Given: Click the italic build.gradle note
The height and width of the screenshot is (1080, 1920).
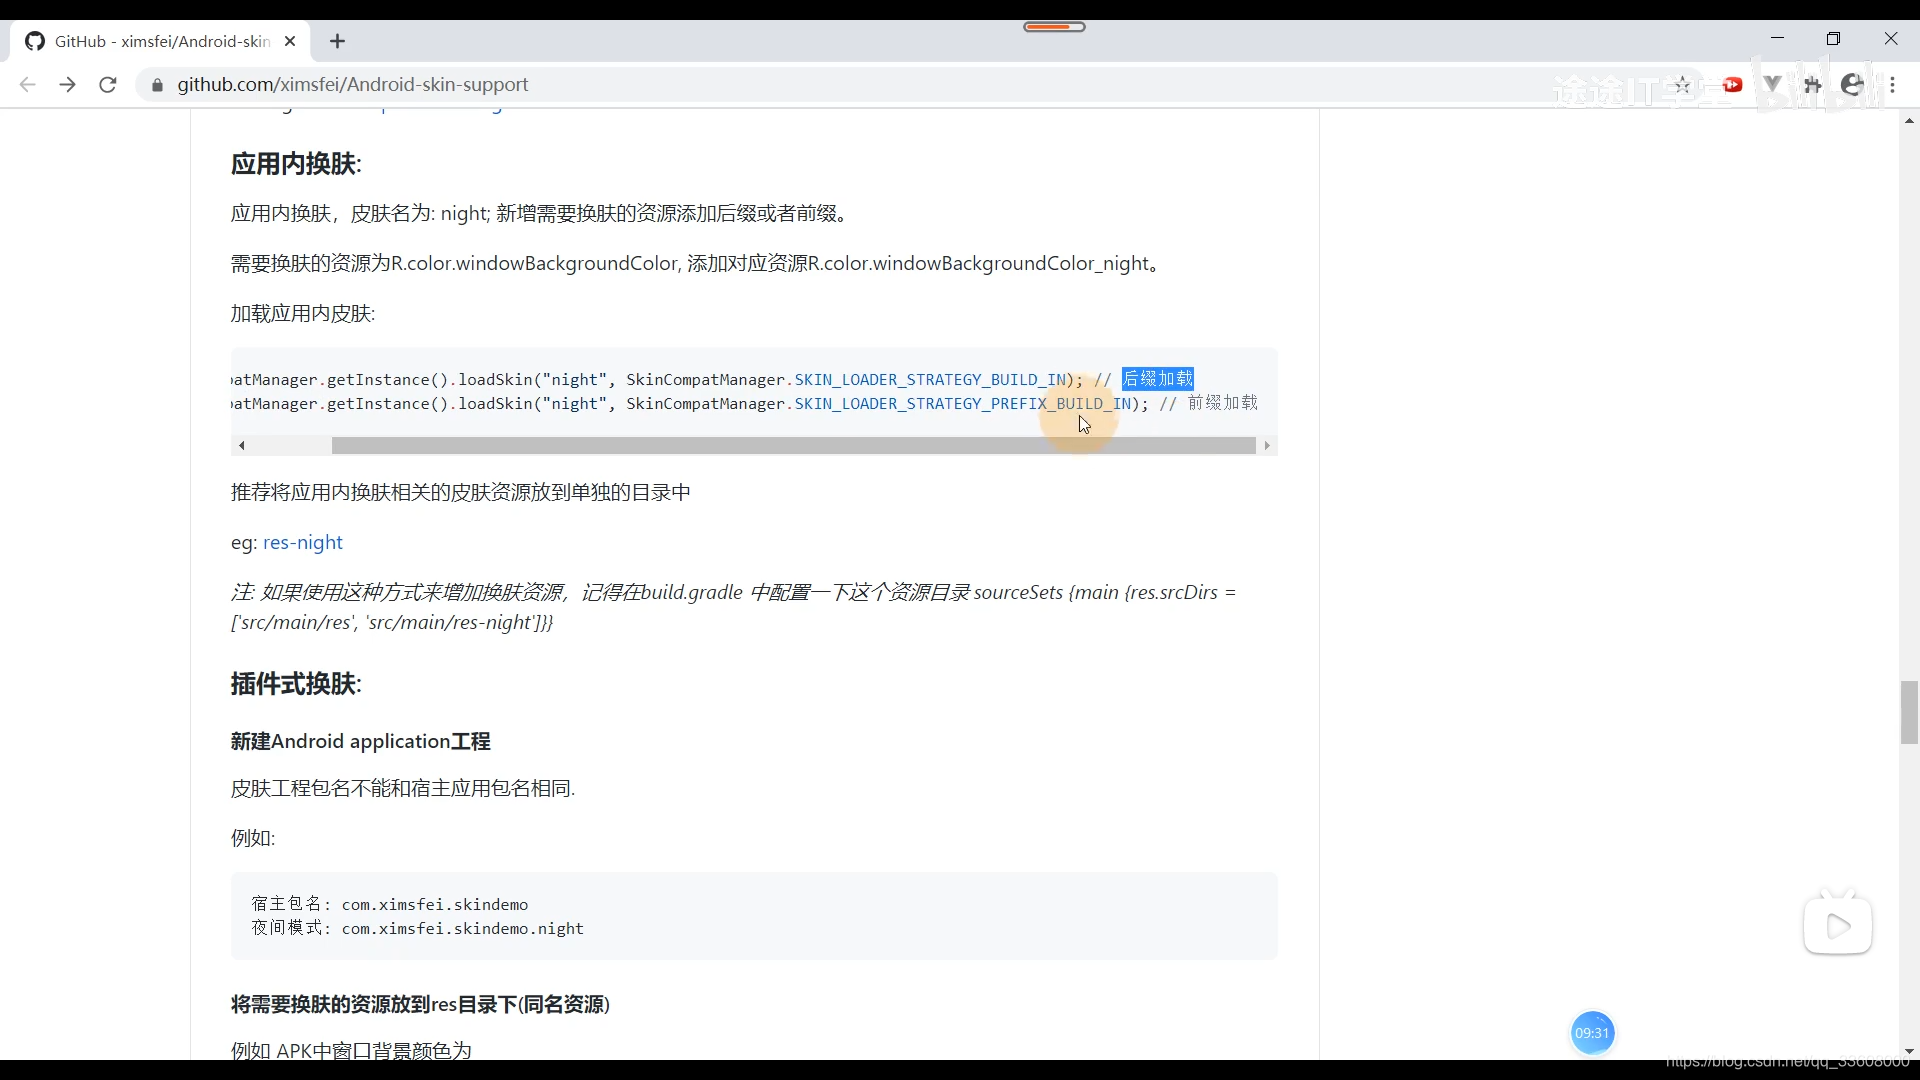Looking at the screenshot, I should pyautogui.click(x=733, y=607).
